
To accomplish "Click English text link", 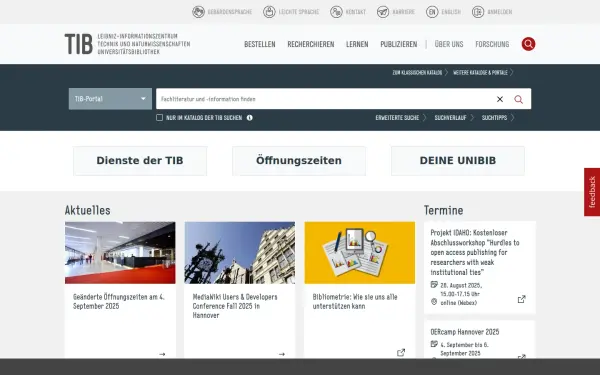I will [x=451, y=12].
